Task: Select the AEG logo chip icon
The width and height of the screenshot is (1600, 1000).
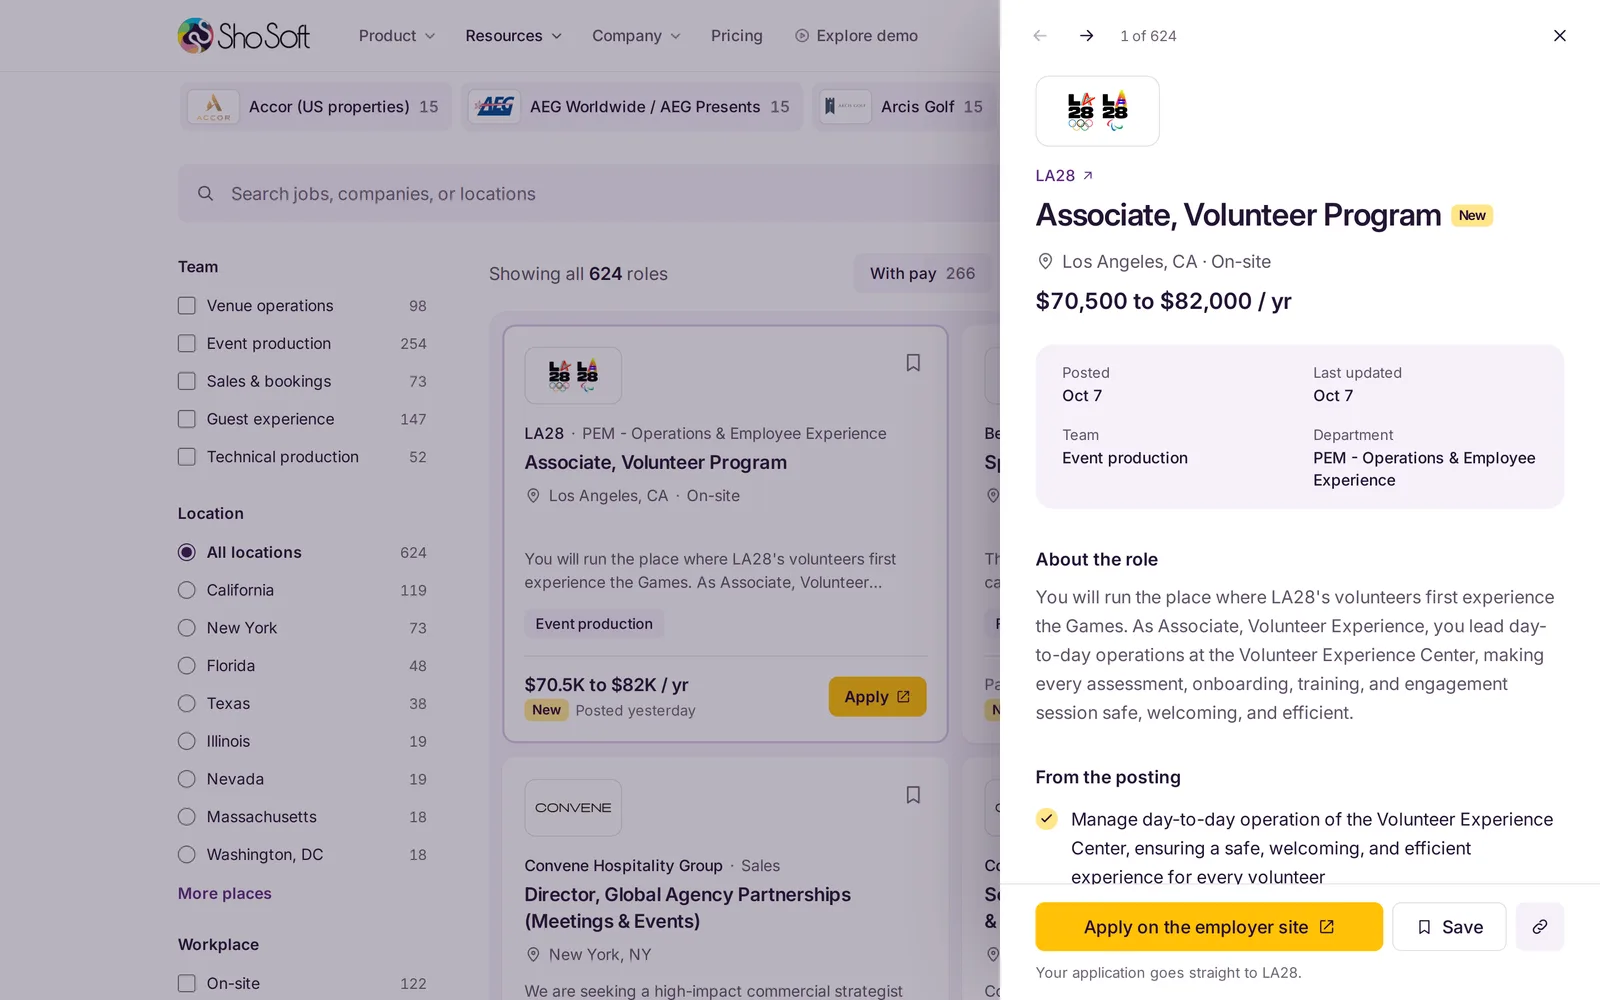Action: click(495, 107)
